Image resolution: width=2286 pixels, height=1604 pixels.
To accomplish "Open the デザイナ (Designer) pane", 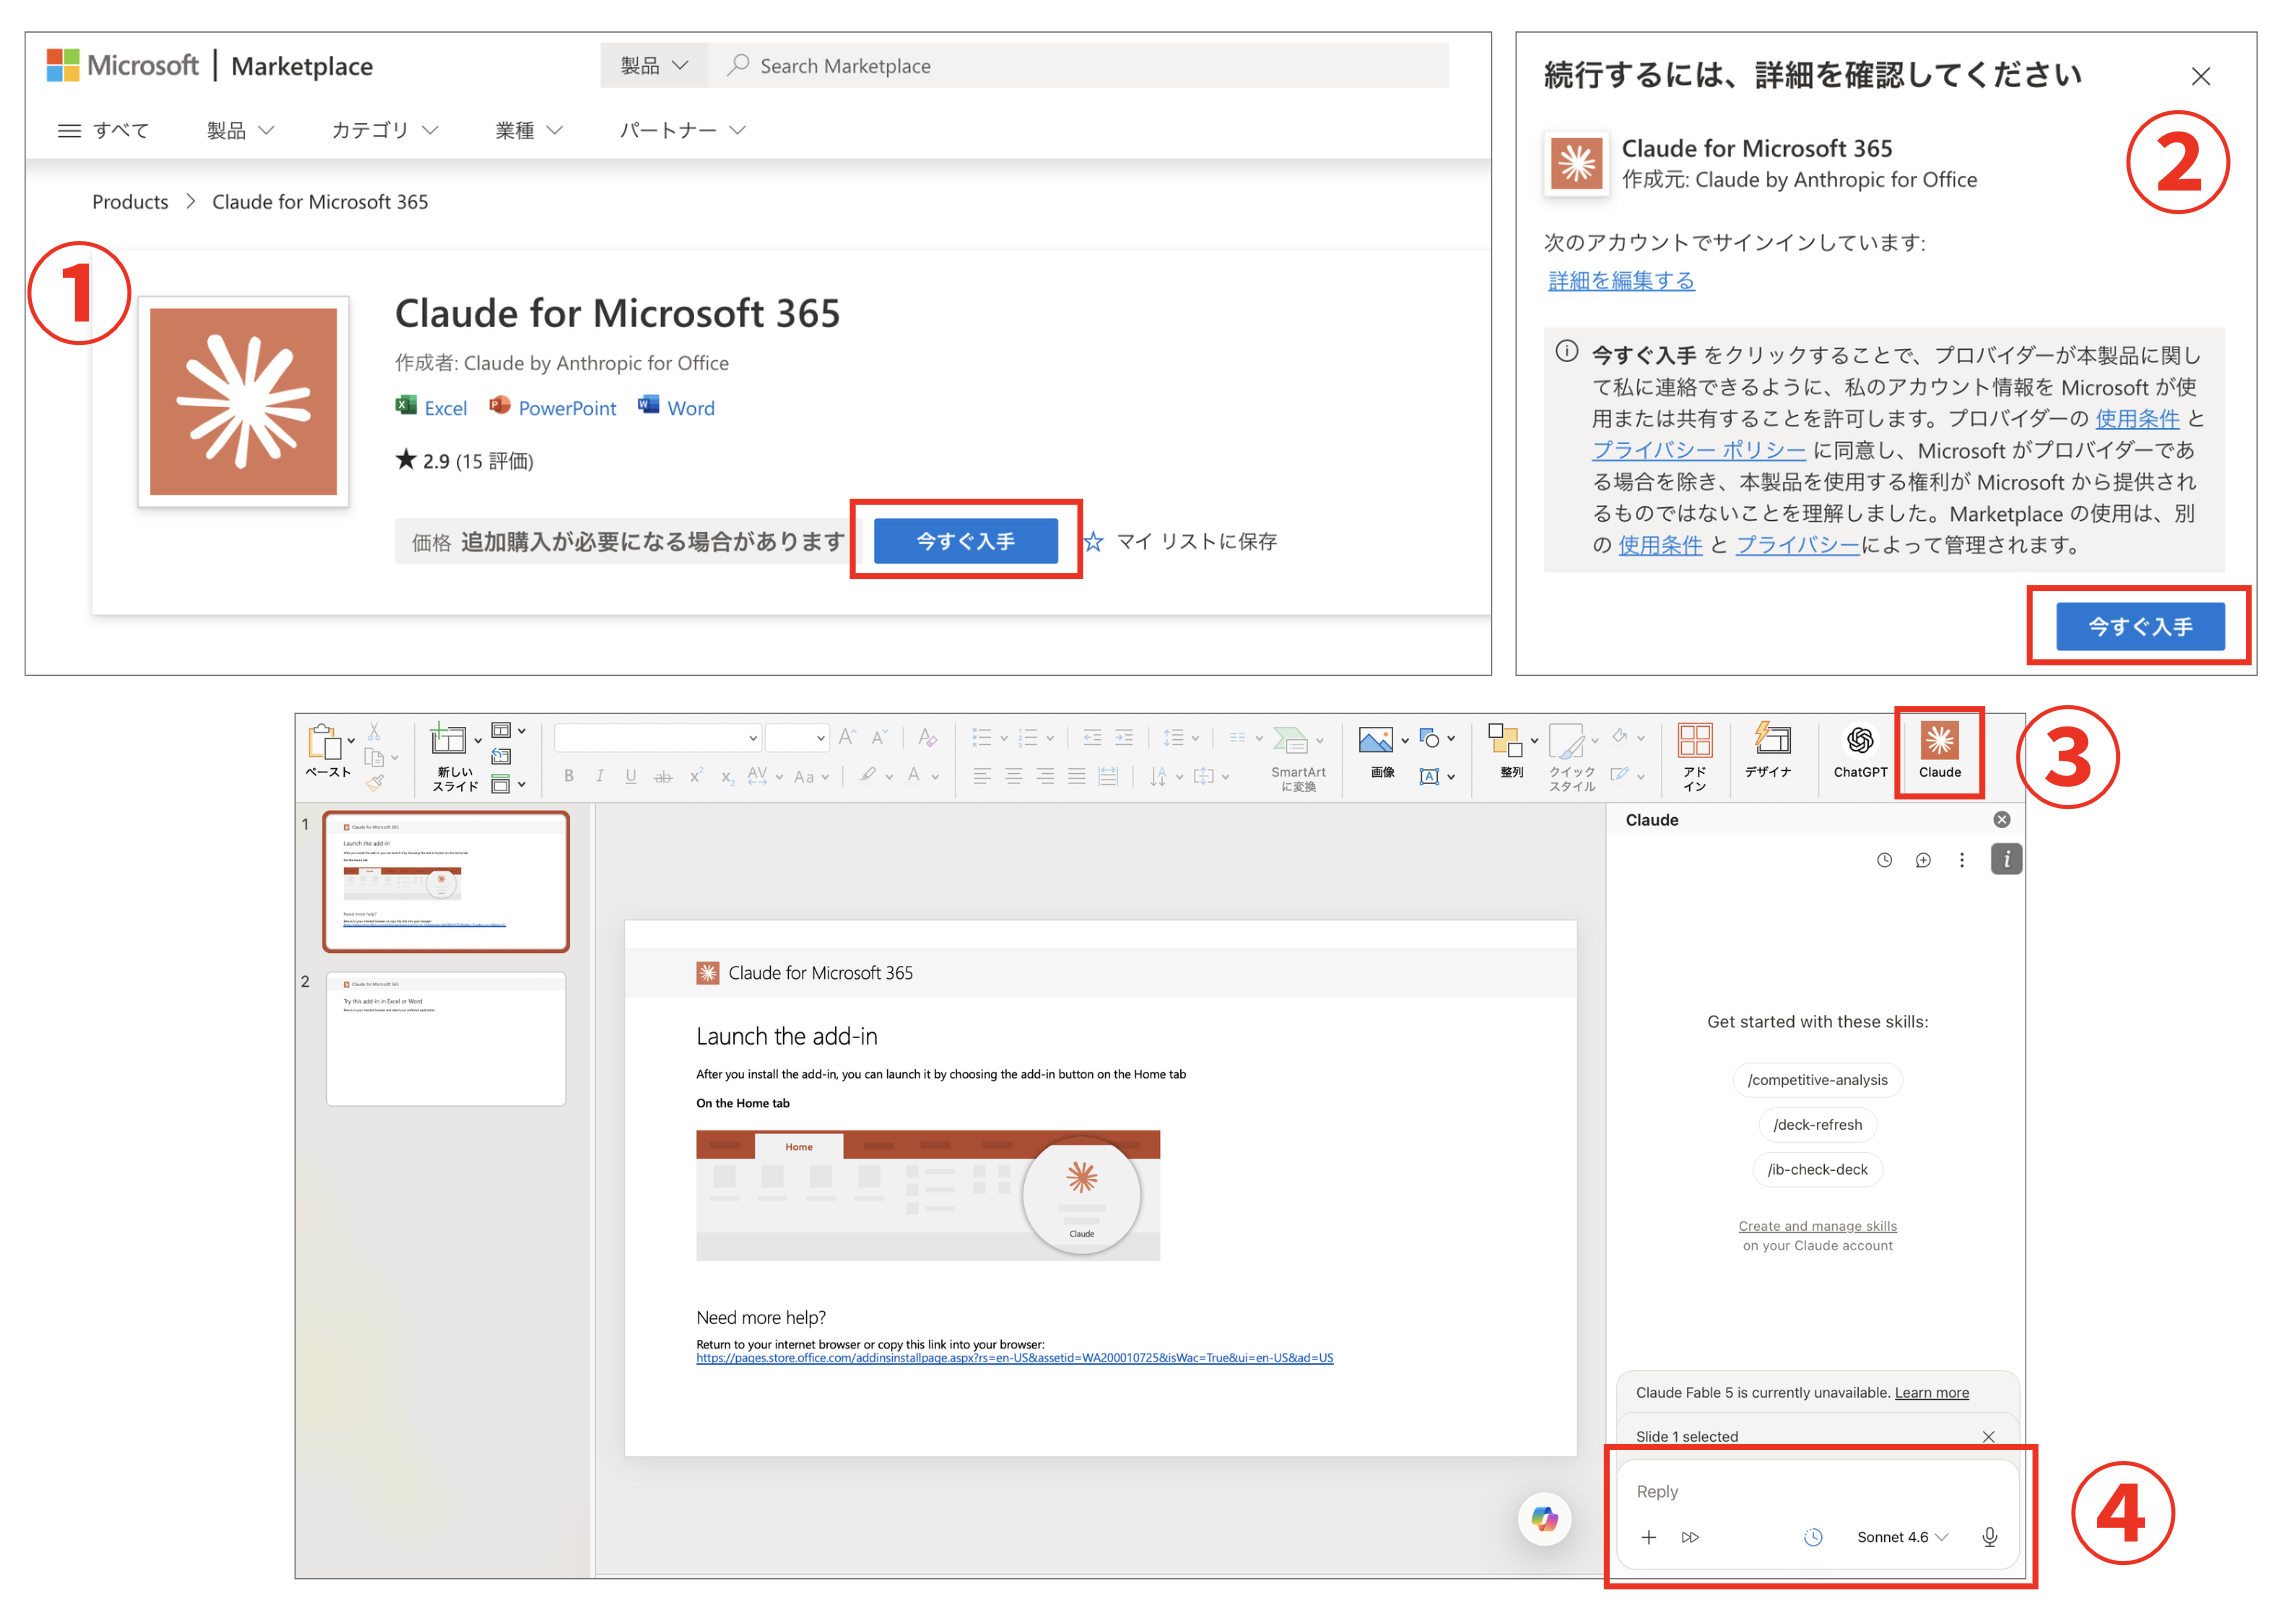I will (x=1768, y=750).
